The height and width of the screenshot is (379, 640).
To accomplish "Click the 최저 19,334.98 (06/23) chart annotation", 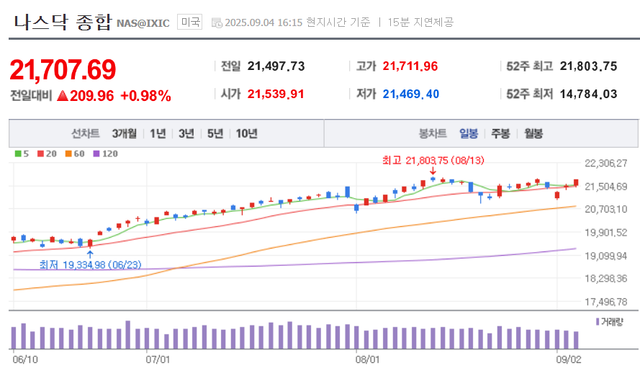I will [x=90, y=265].
